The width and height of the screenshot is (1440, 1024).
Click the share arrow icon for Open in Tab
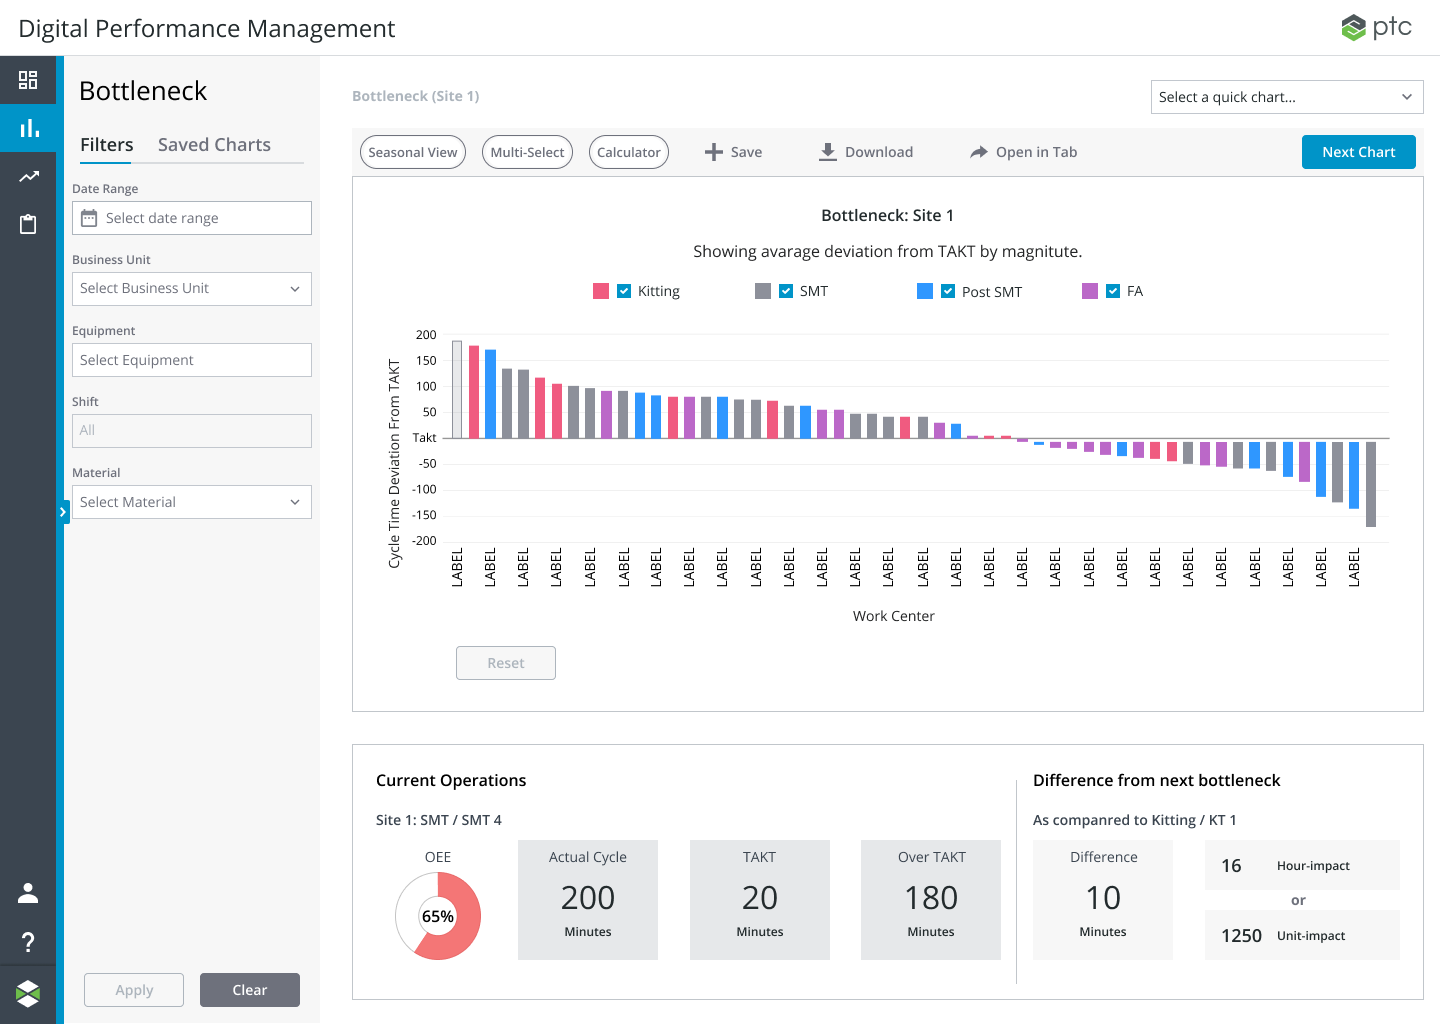[x=979, y=152]
